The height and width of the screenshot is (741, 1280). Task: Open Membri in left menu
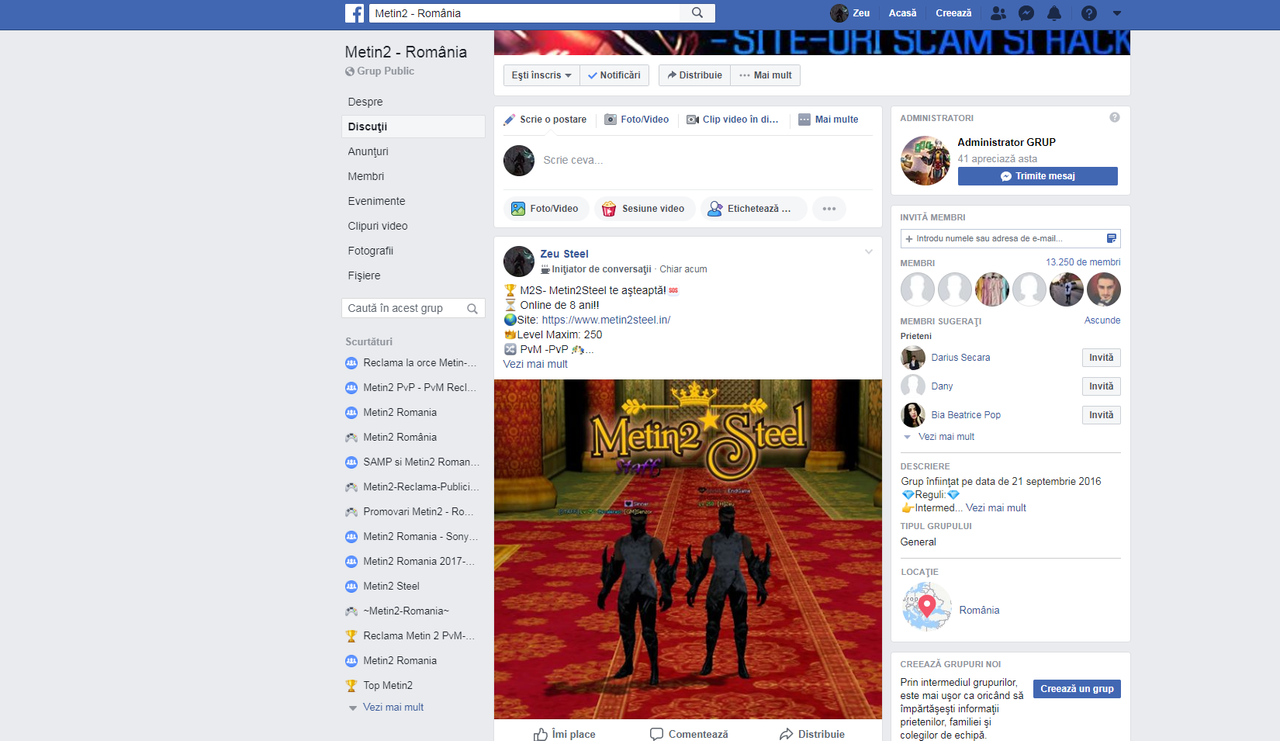(x=366, y=177)
